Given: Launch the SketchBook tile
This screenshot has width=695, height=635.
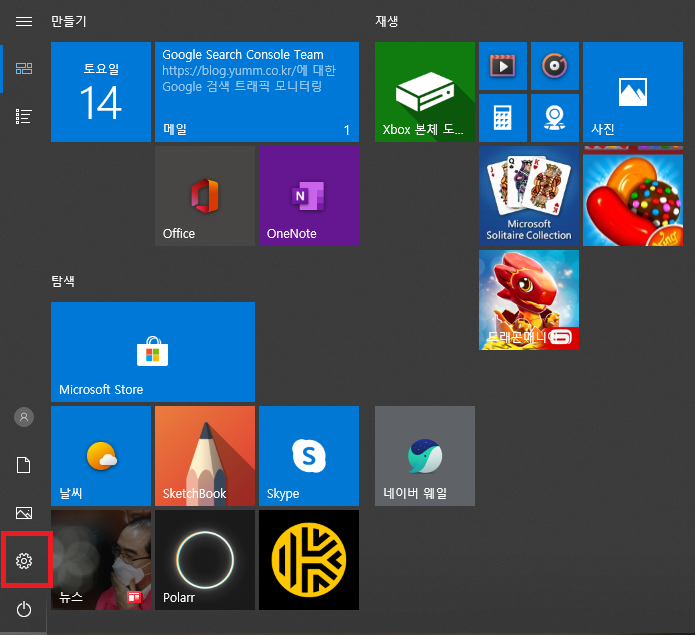Looking at the screenshot, I should pyautogui.click(x=205, y=456).
